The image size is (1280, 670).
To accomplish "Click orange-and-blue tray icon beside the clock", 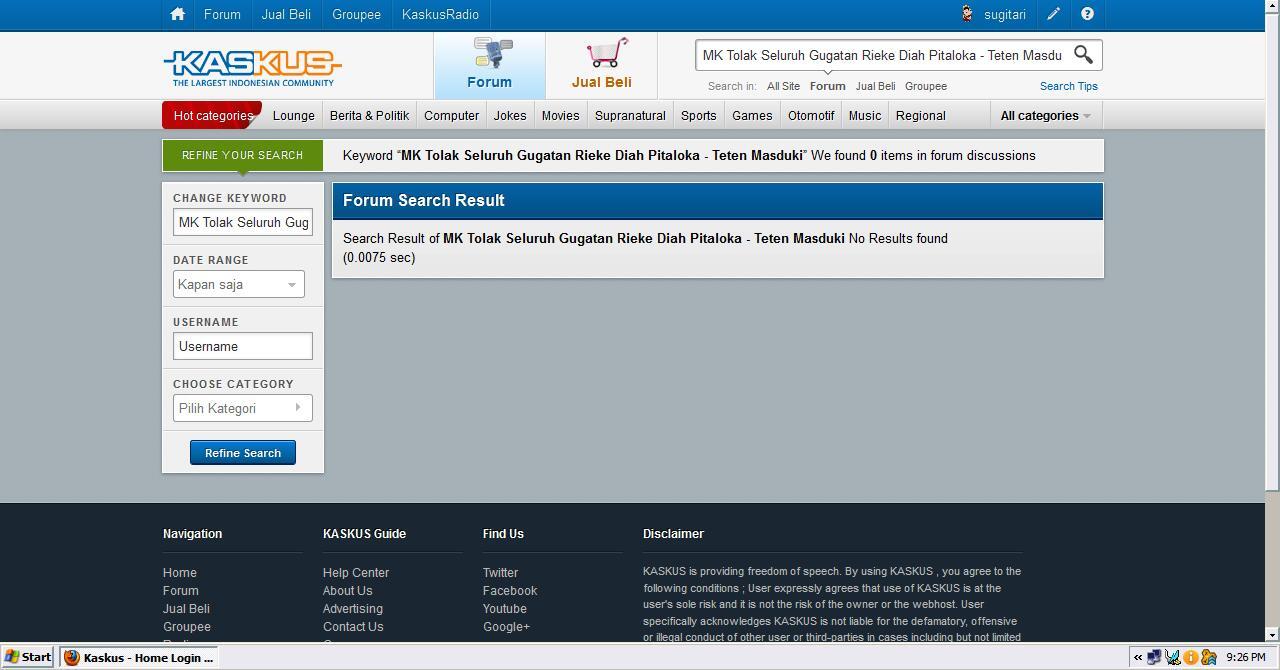I will click(1208, 657).
